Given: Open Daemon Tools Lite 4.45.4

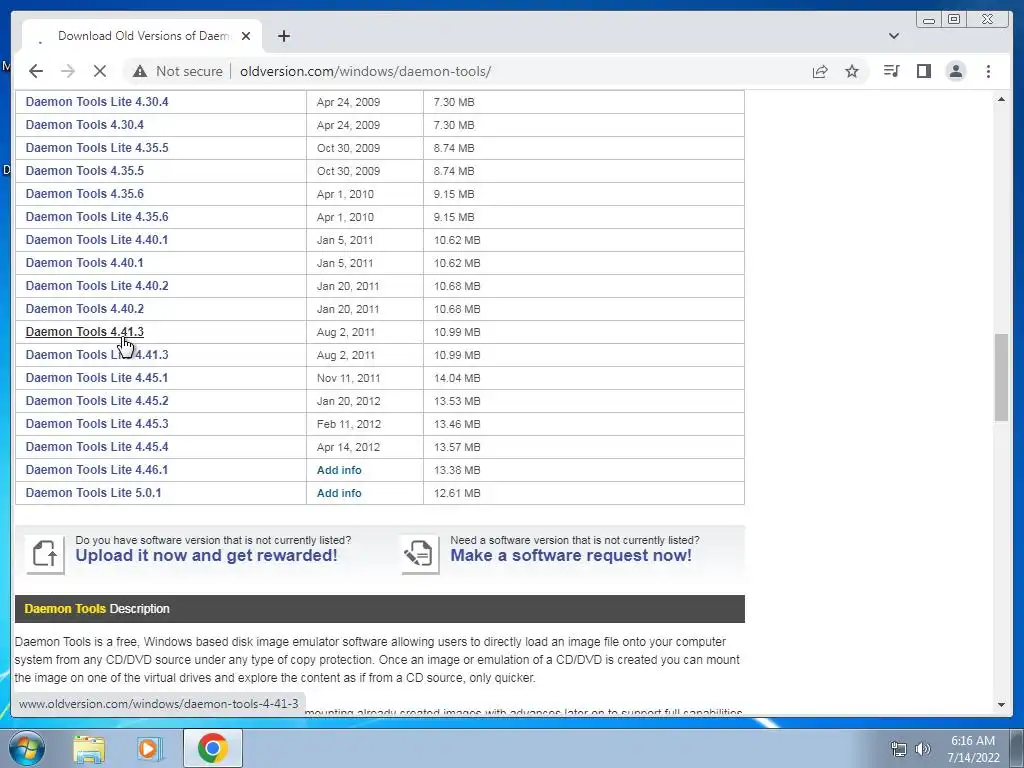Looking at the screenshot, I should [97, 447].
